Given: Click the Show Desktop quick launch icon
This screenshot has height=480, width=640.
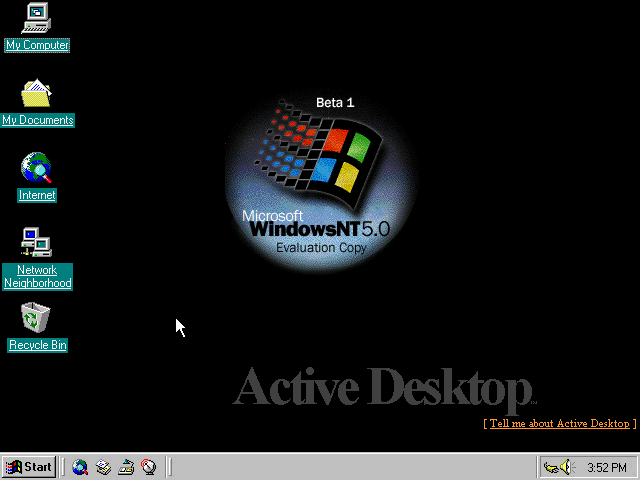Looking at the screenshot, I should [x=126, y=467].
